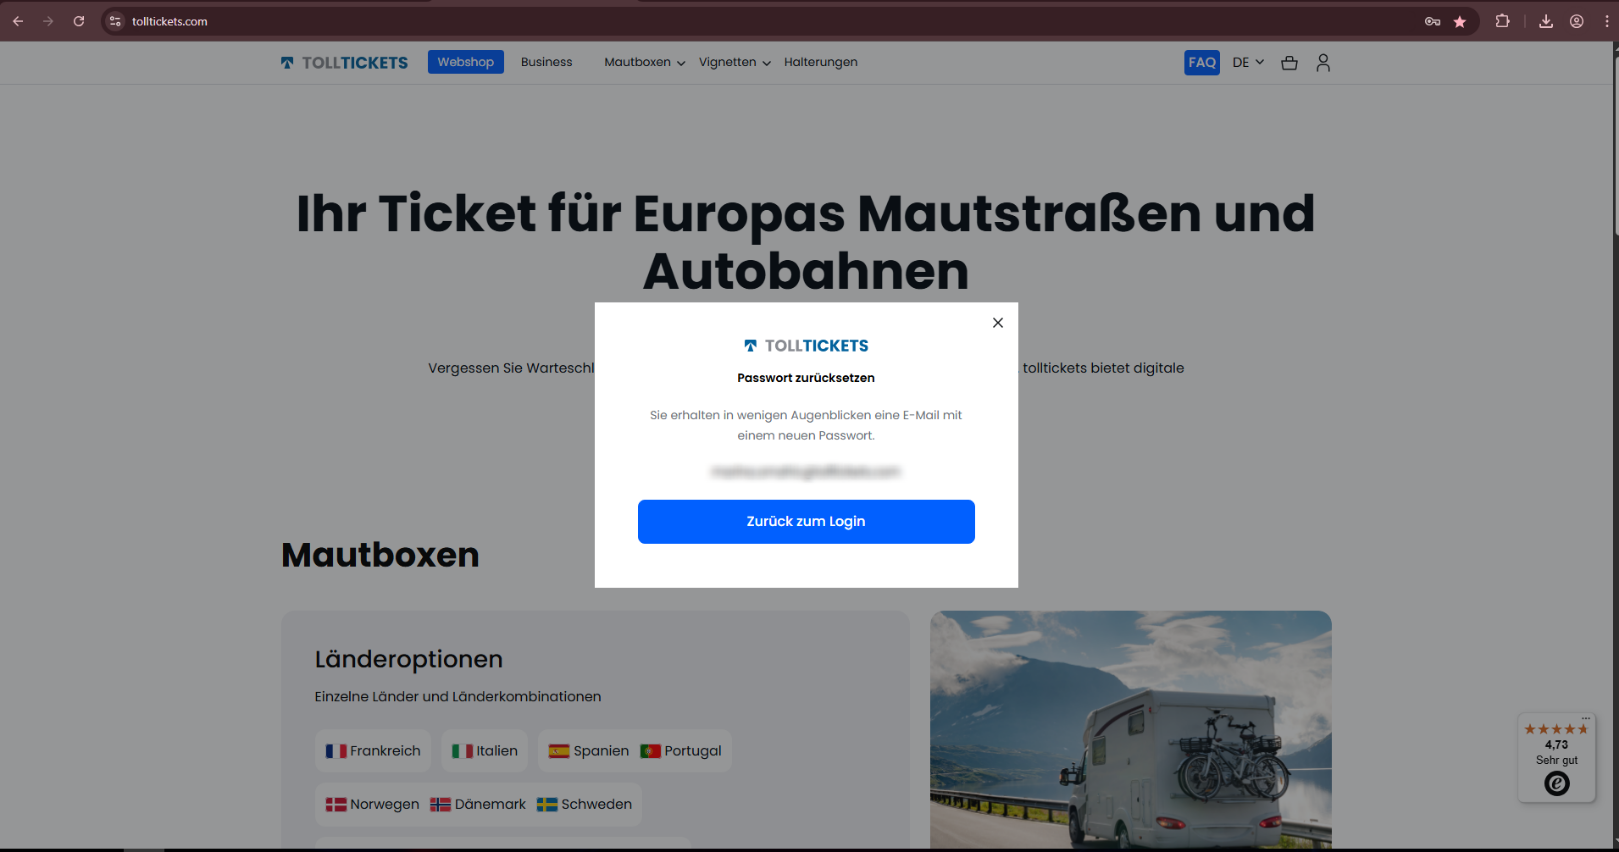Expand the Mautboxen menu
The image size is (1619, 852).
pyautogui.click(x=644, y=62)
